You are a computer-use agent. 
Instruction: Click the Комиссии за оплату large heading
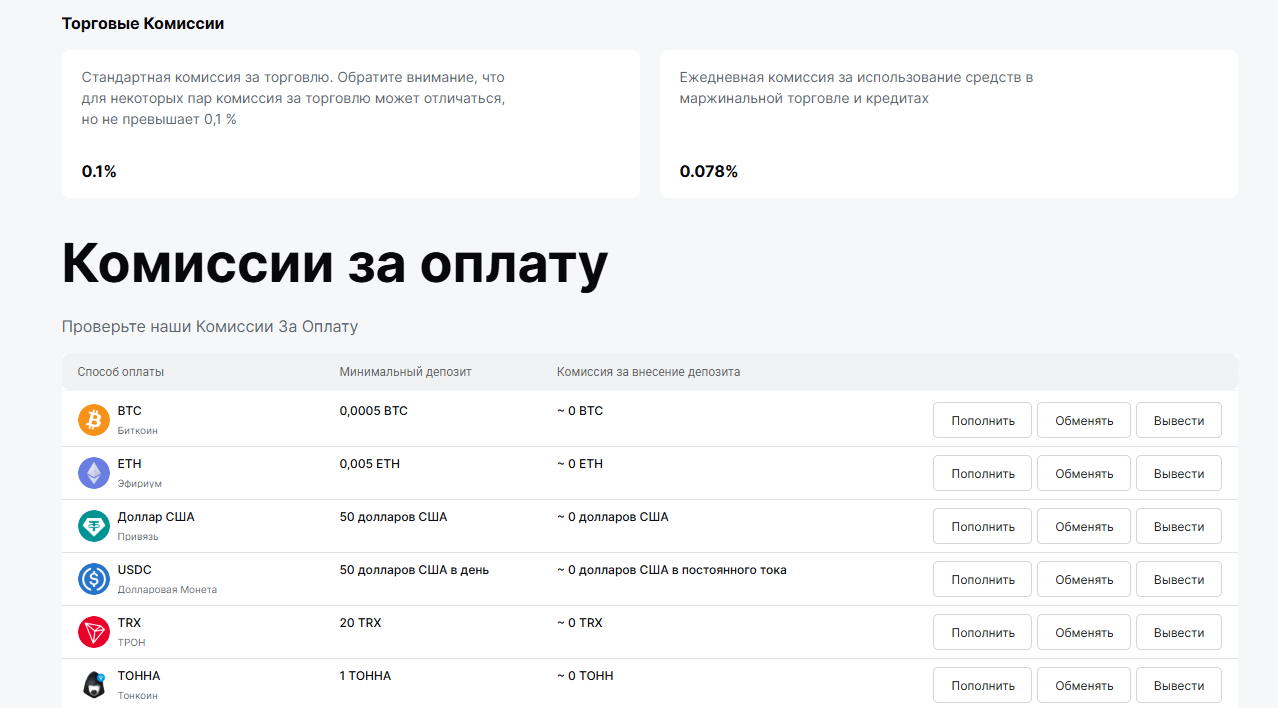335,264
